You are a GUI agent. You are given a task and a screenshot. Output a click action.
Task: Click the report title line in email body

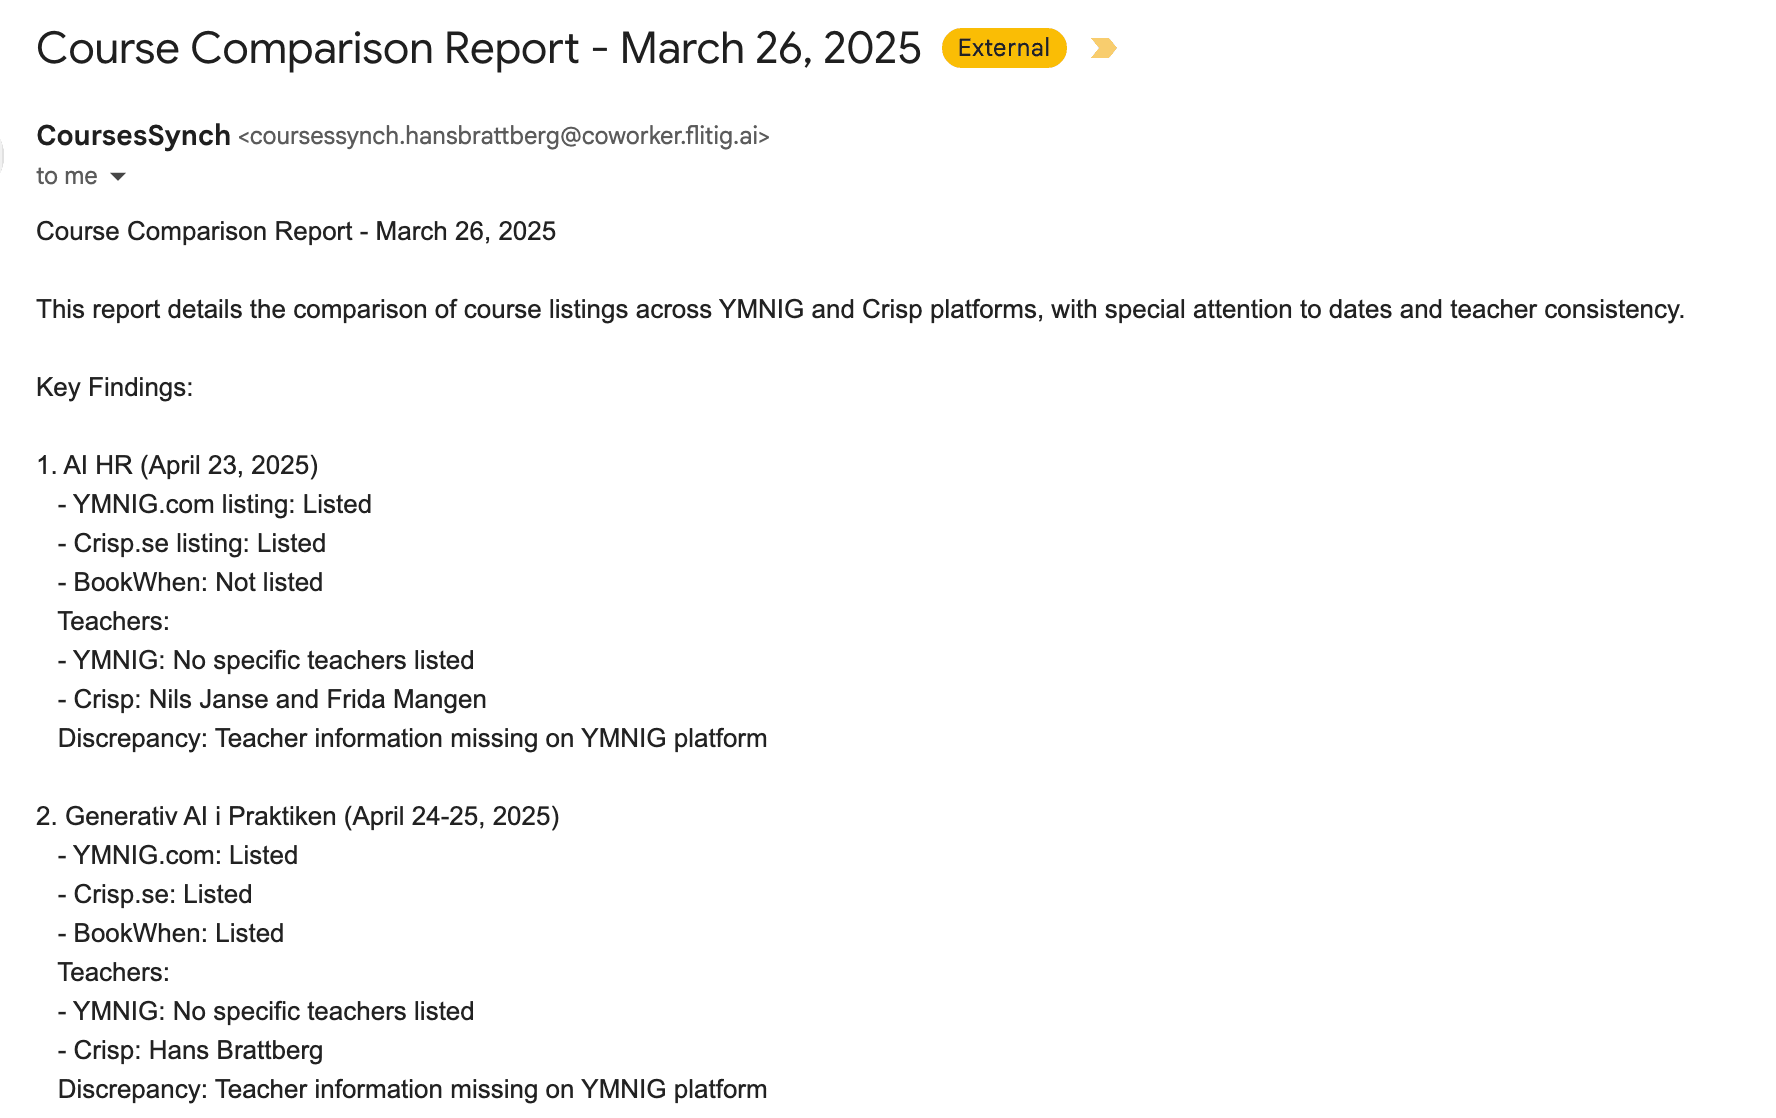pyautogui.click(x=296, y=231)
